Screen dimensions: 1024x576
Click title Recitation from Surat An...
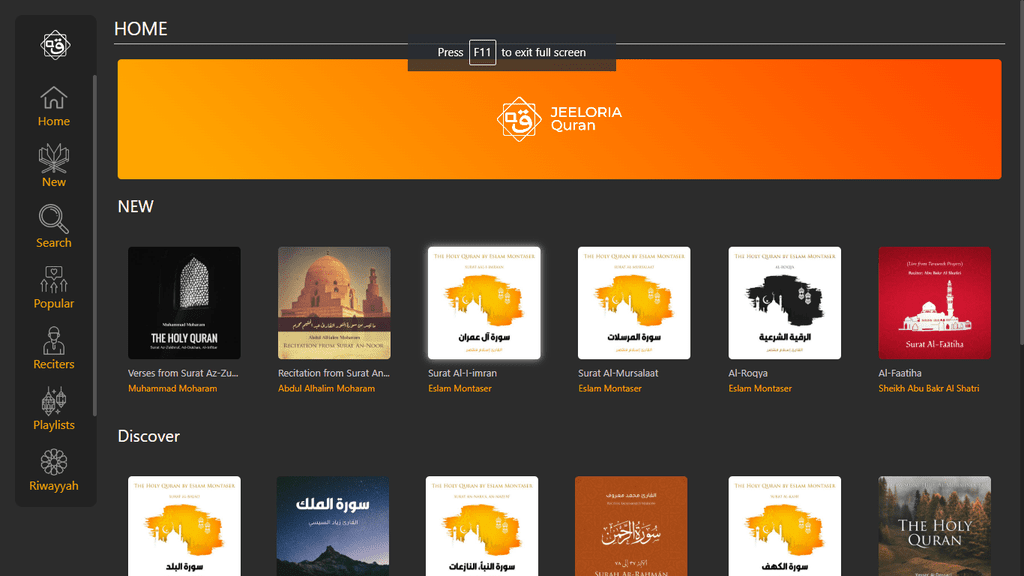(x=334, y=374)
